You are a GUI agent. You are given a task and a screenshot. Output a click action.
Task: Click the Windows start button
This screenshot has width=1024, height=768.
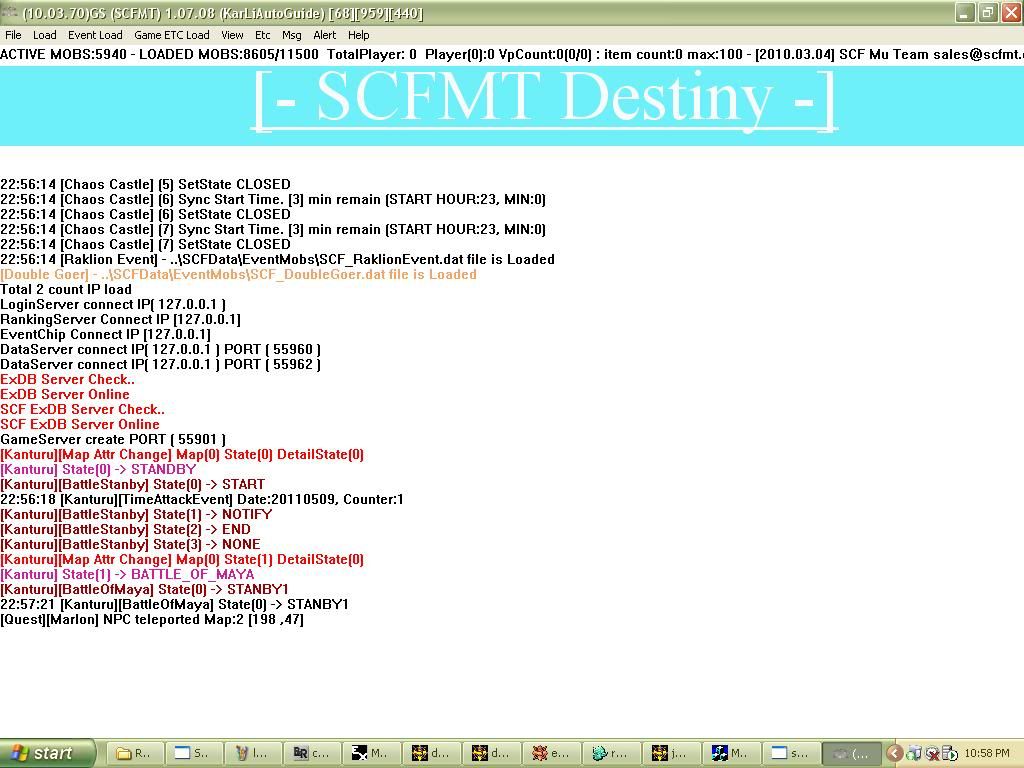click(48, 753)
